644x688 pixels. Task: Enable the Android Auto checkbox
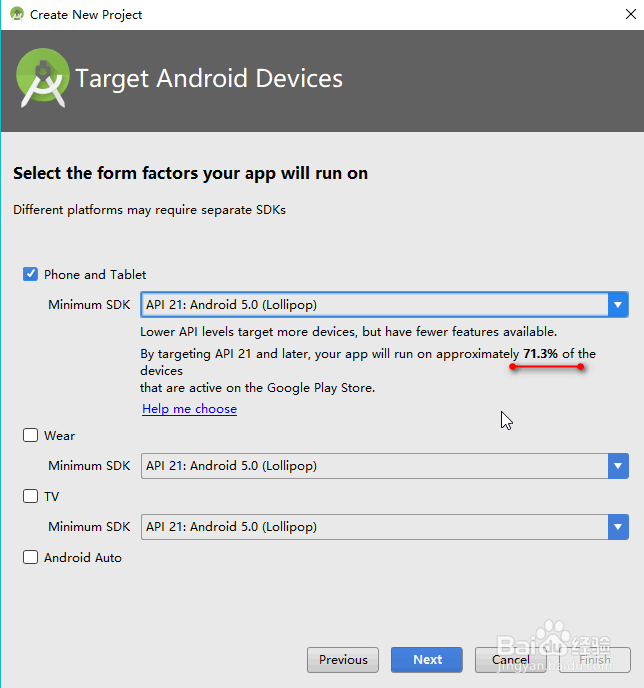pos(30,557)
